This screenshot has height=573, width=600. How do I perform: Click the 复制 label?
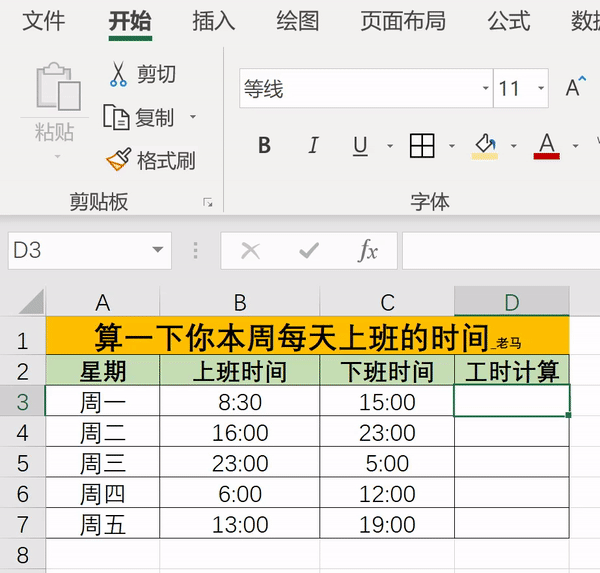154,117
